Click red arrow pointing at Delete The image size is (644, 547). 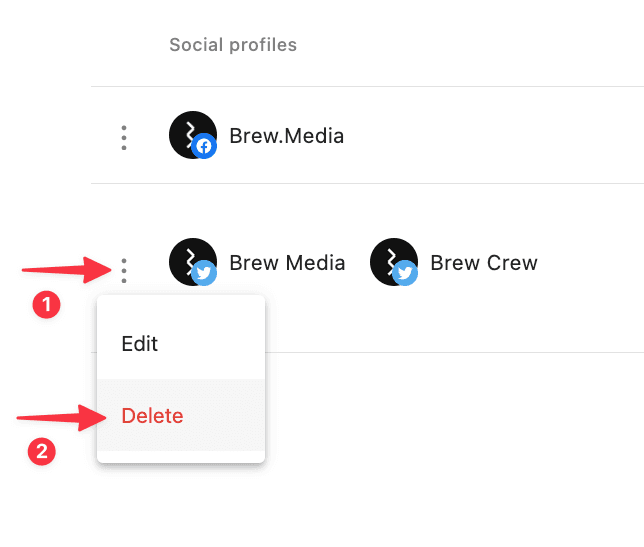[60, 418]
